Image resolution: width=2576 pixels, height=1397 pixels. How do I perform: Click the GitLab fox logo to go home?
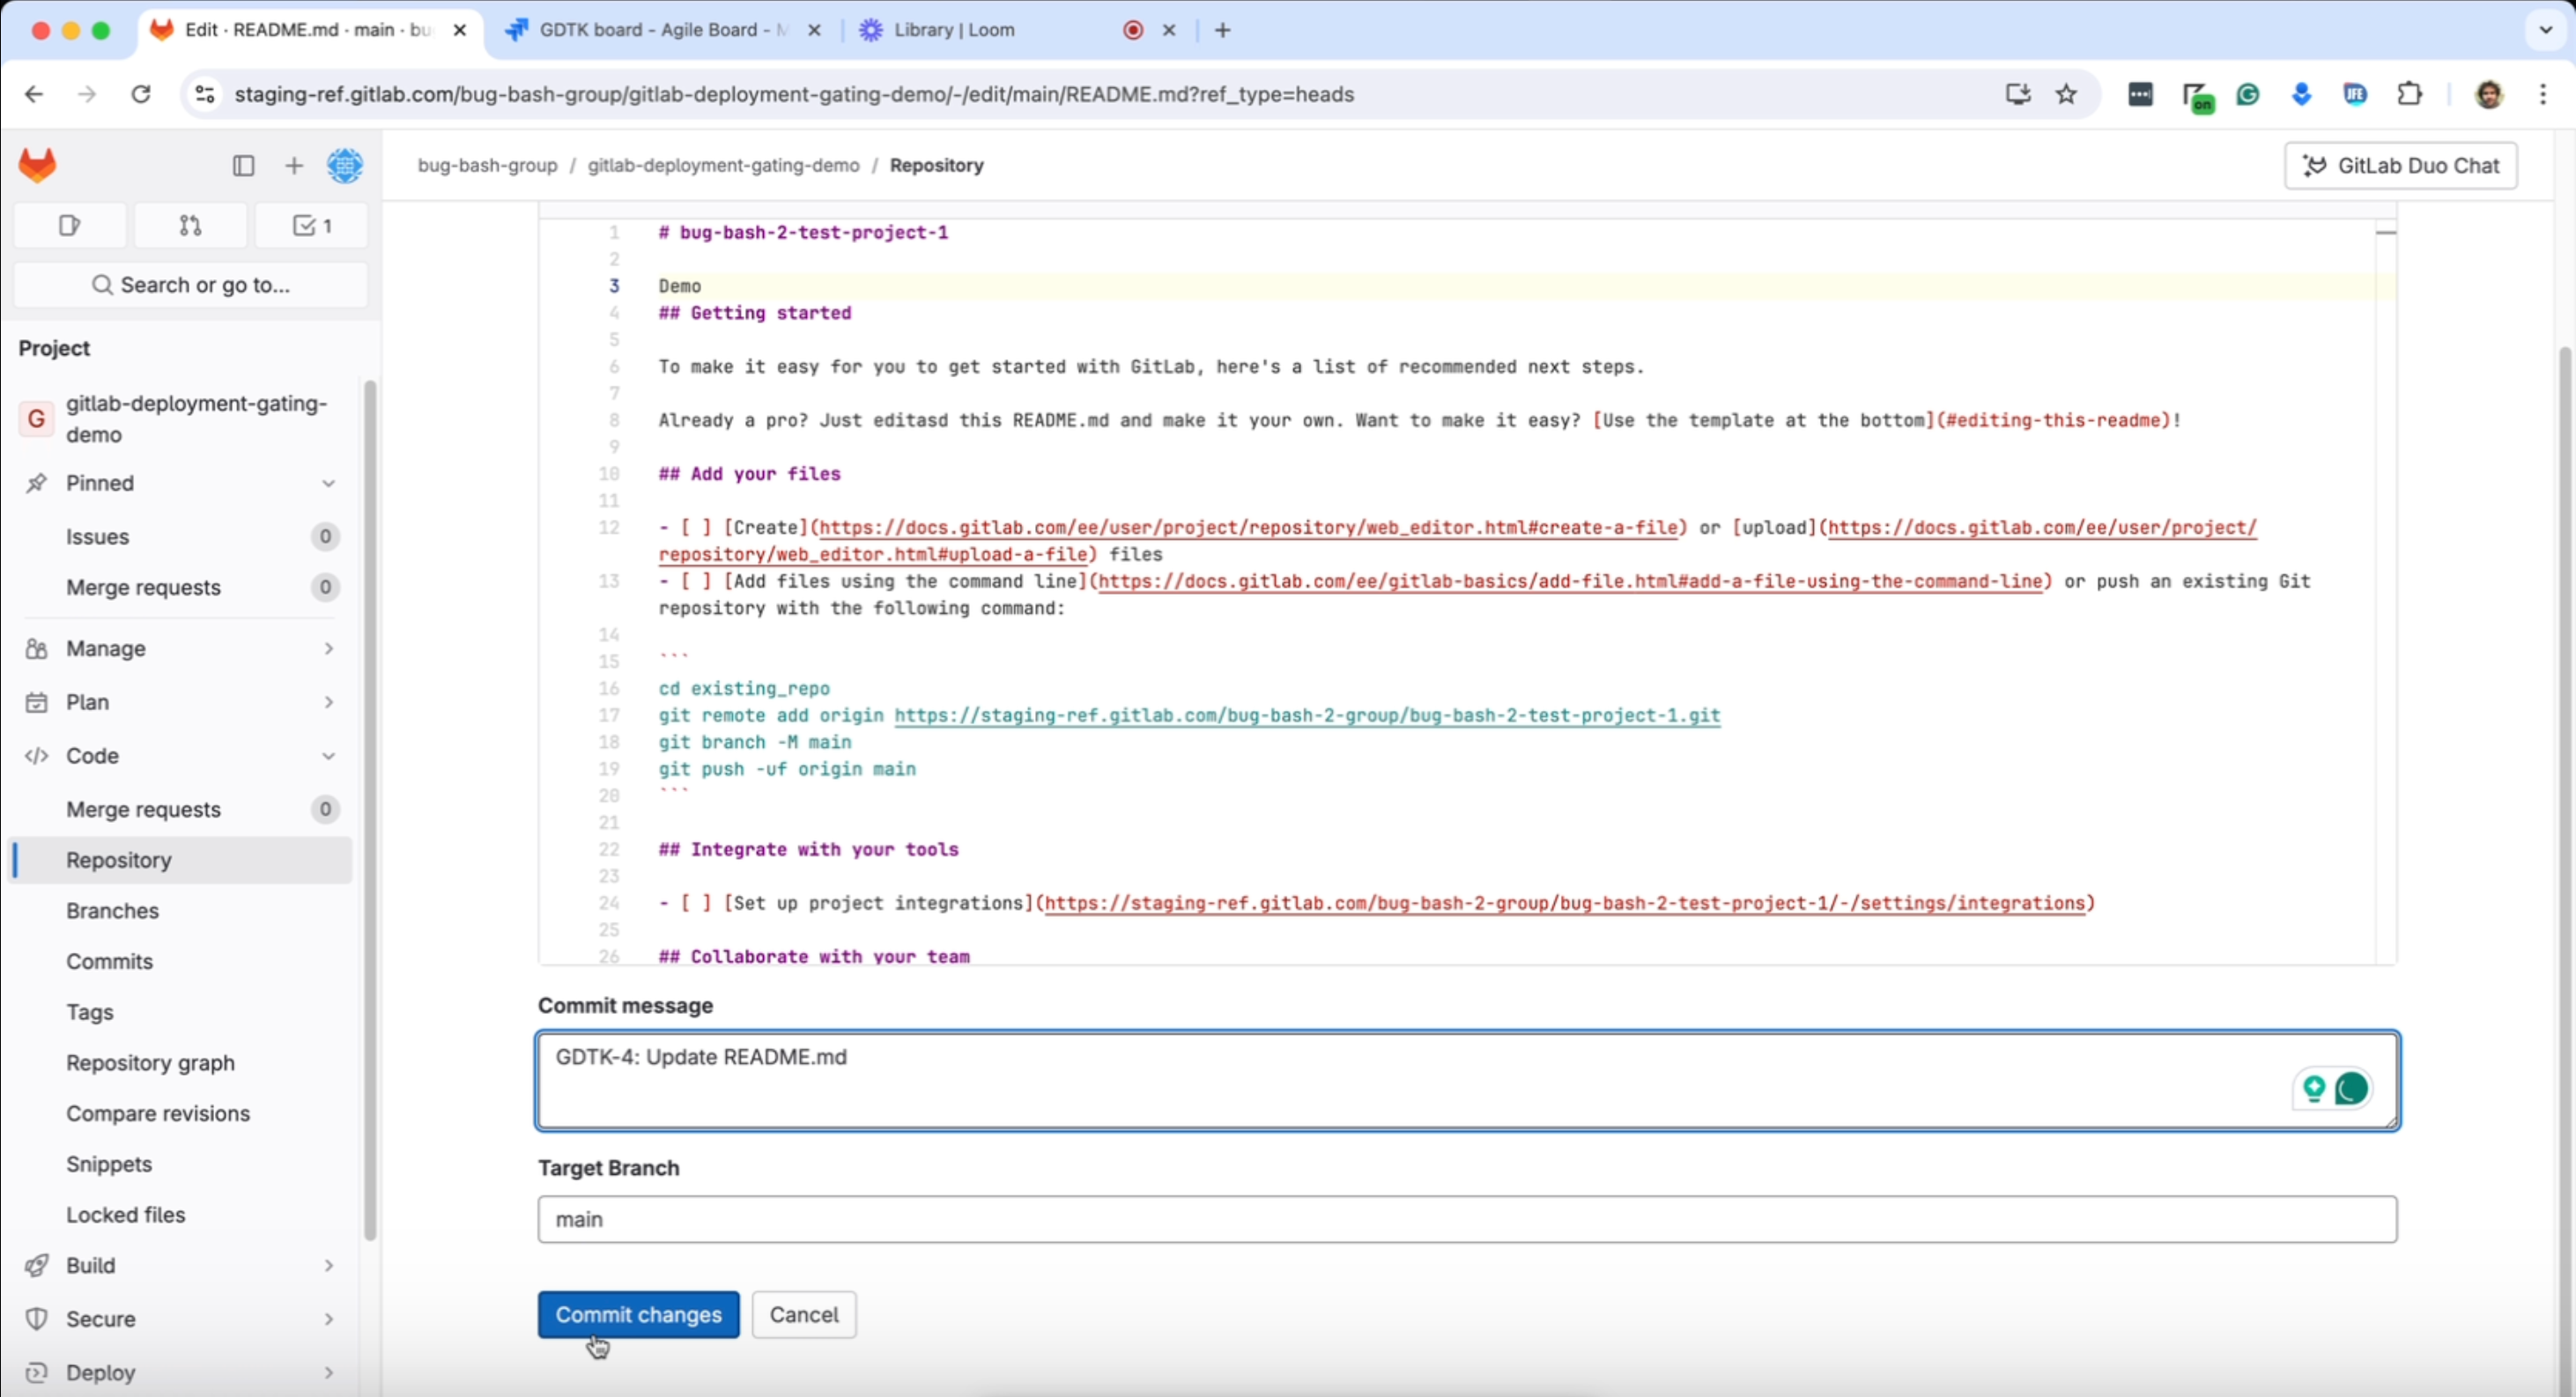click(x=37, y=165)
